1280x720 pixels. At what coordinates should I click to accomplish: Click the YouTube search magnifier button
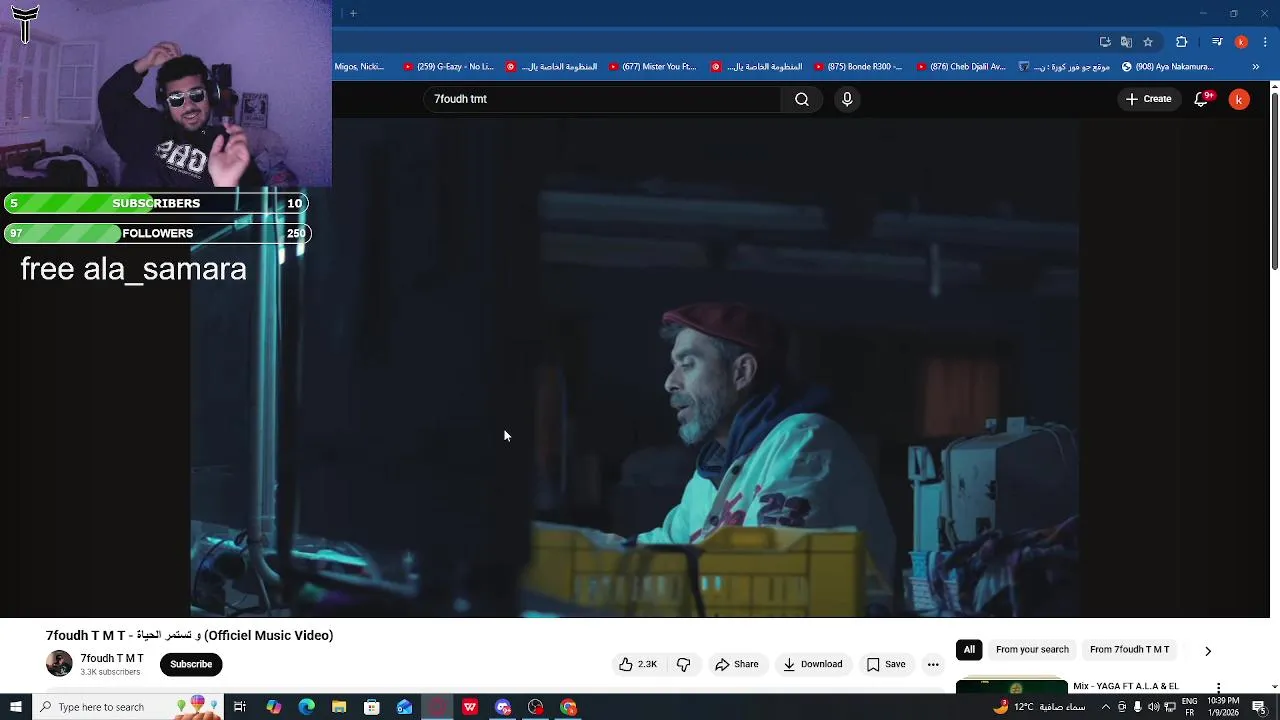(801, 99)
